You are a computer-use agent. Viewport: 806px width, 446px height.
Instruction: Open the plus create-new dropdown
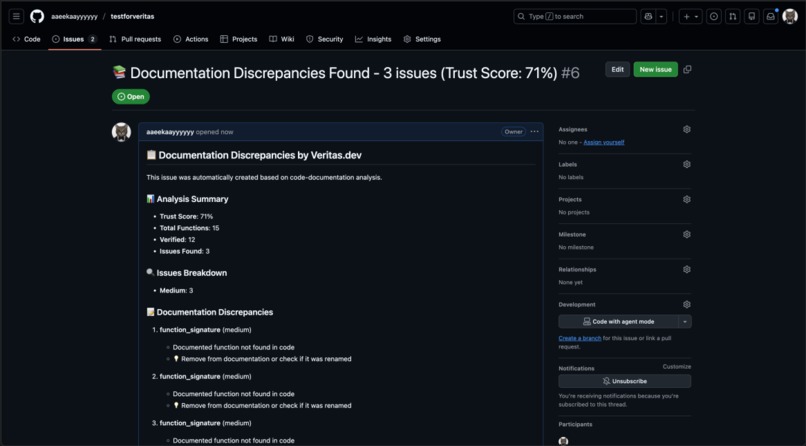click(x=690, y=16)
